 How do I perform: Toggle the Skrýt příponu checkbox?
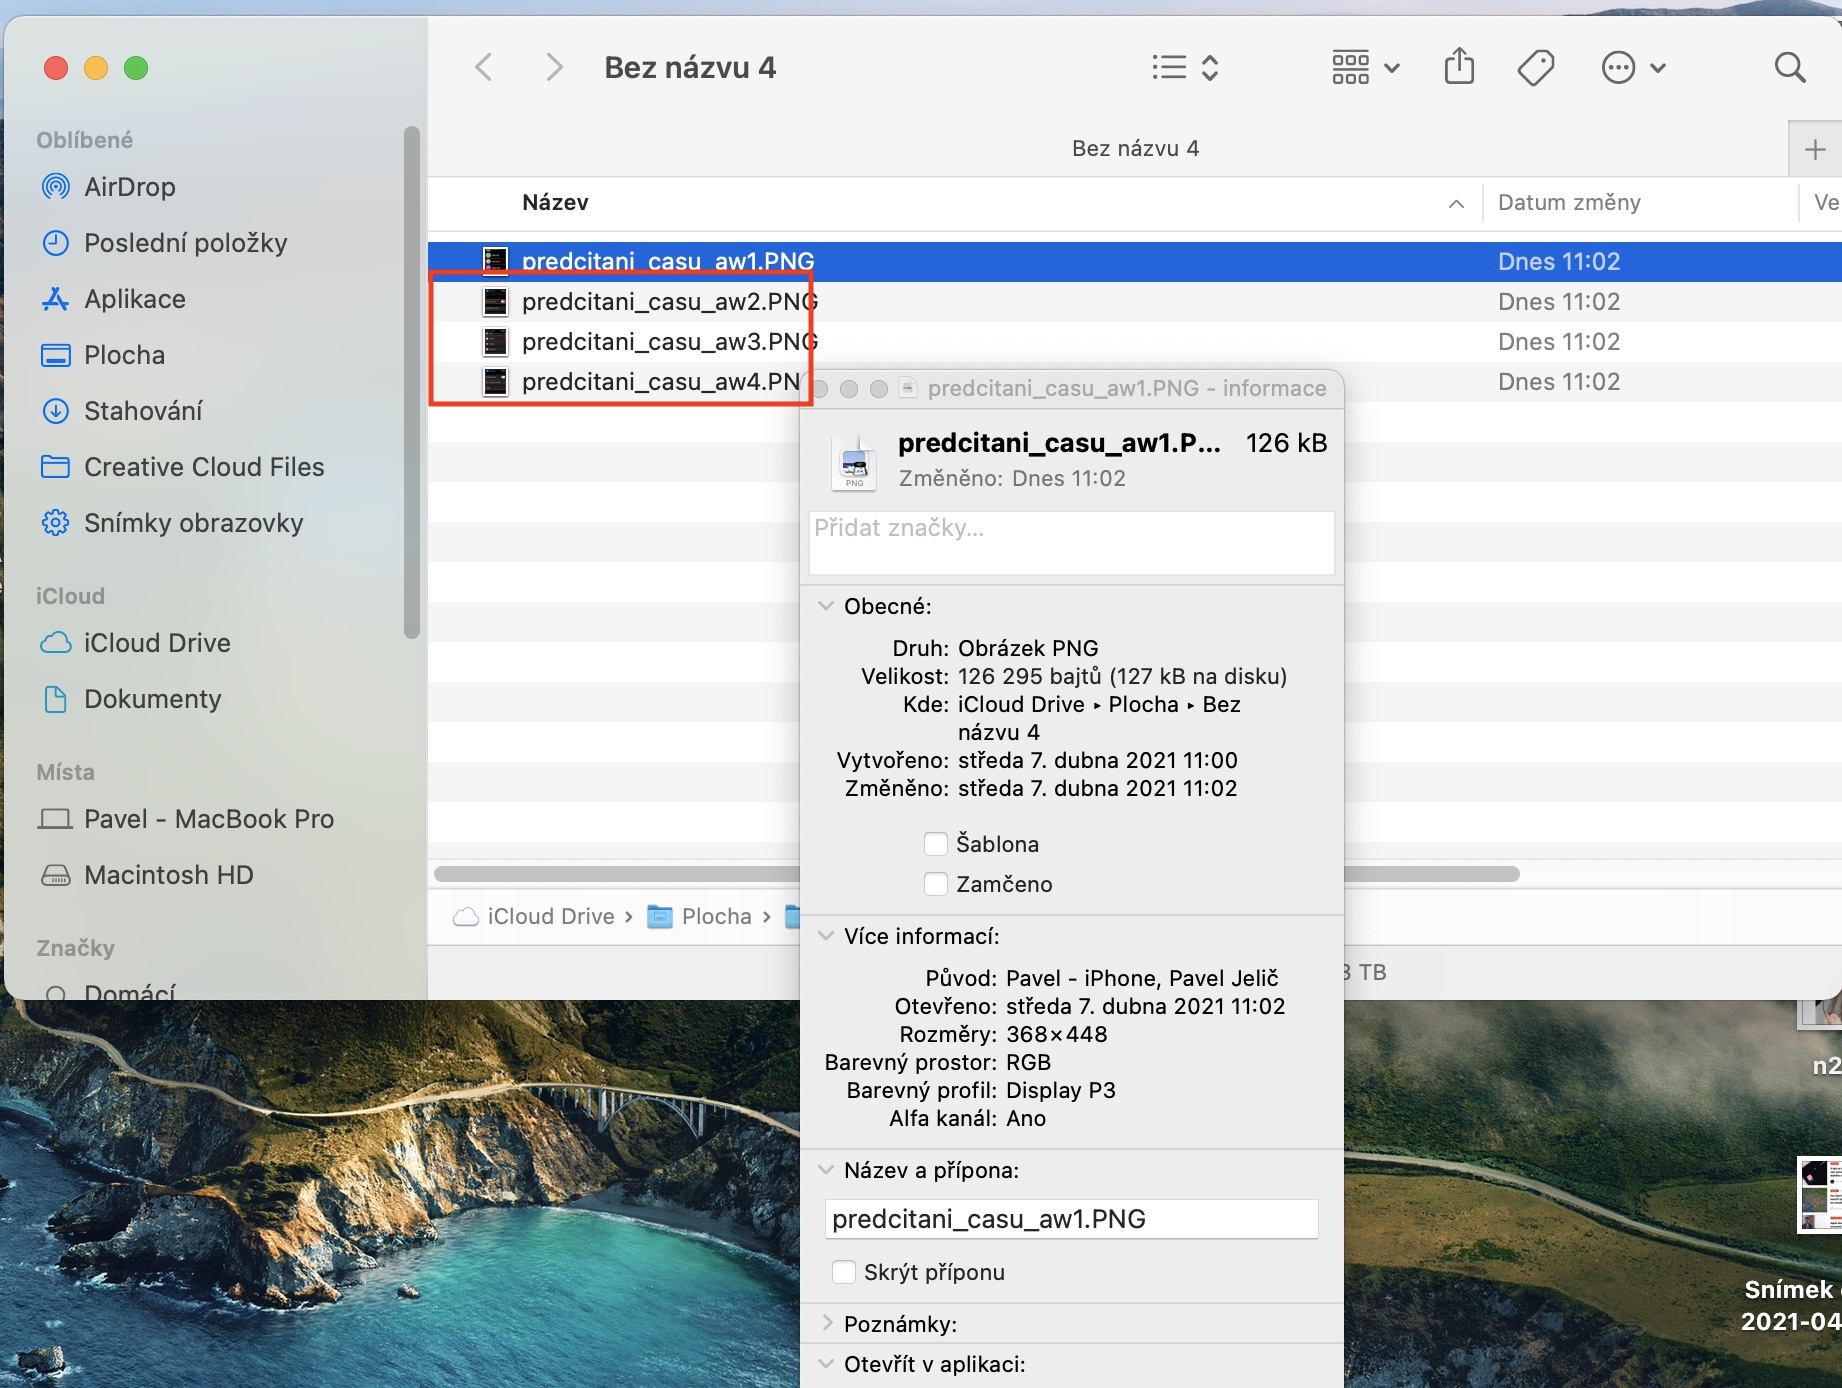point(844,1272)
